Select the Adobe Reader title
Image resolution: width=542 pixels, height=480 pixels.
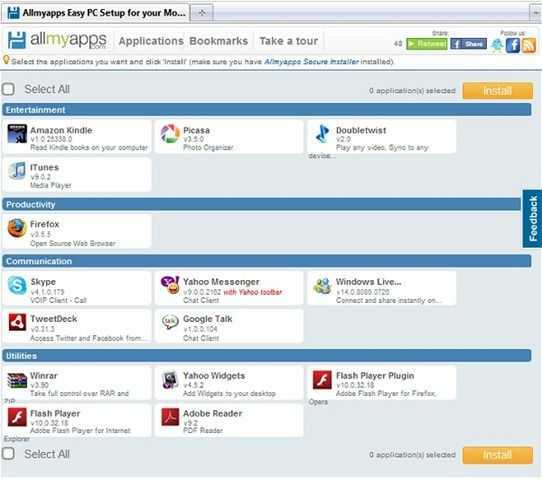[x=212, y=413]
